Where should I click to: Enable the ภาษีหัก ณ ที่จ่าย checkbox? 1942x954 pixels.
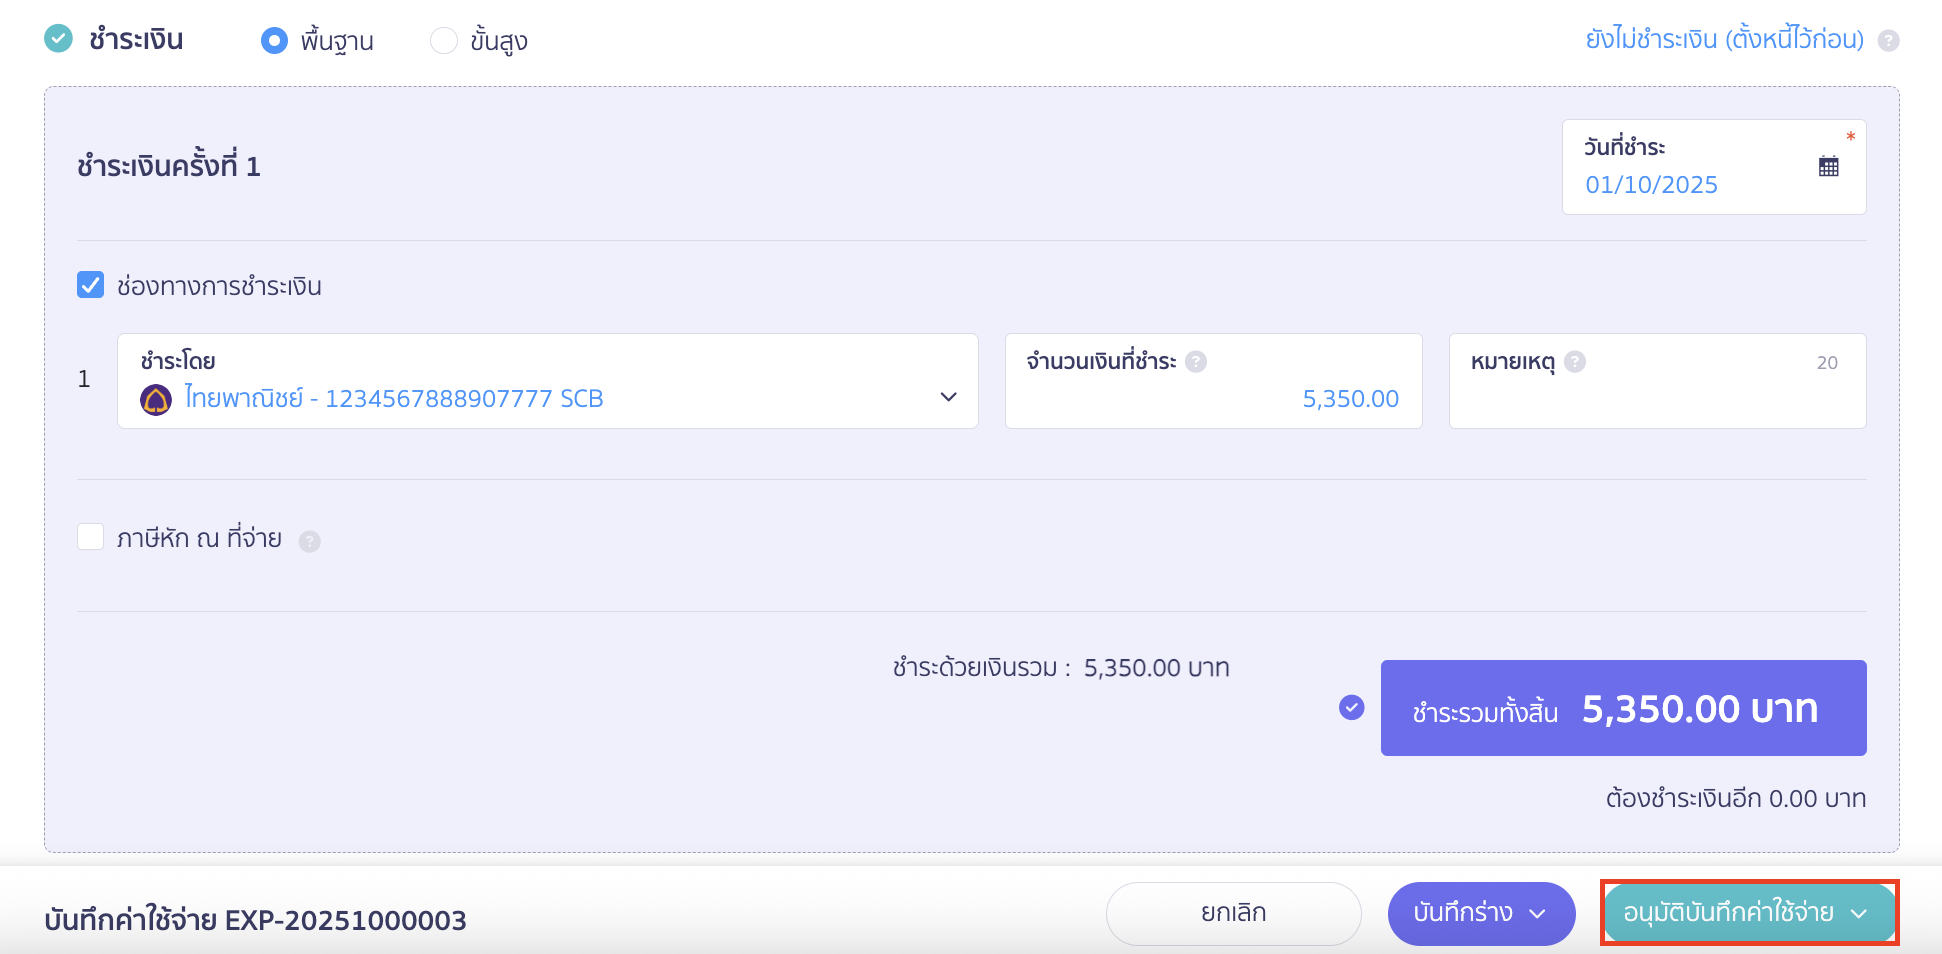point(91,537)
